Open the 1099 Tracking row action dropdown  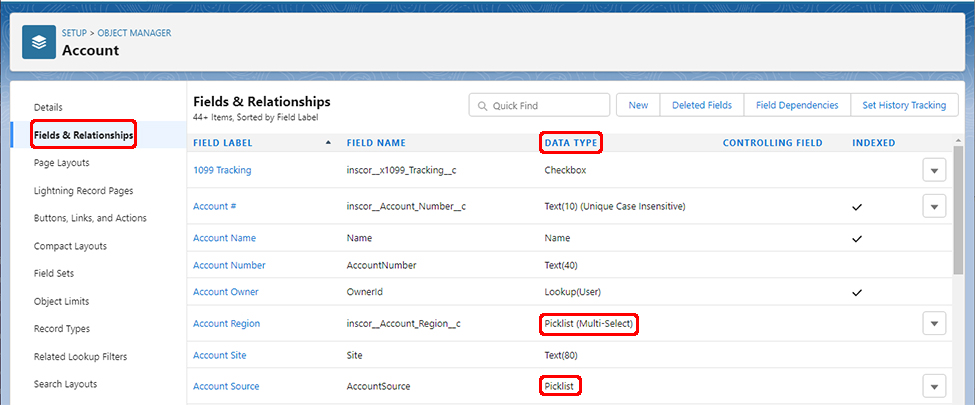click(933, 171)
